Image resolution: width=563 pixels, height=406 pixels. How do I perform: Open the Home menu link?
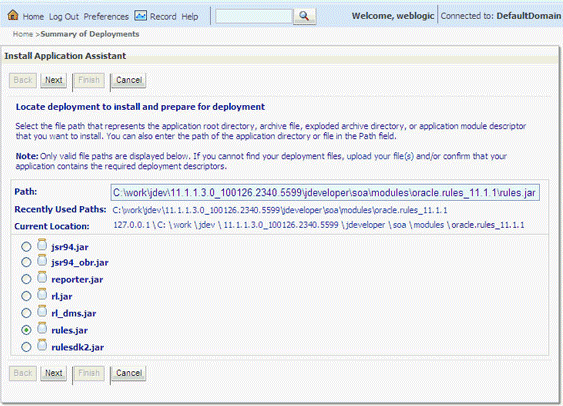click(33, 17)
